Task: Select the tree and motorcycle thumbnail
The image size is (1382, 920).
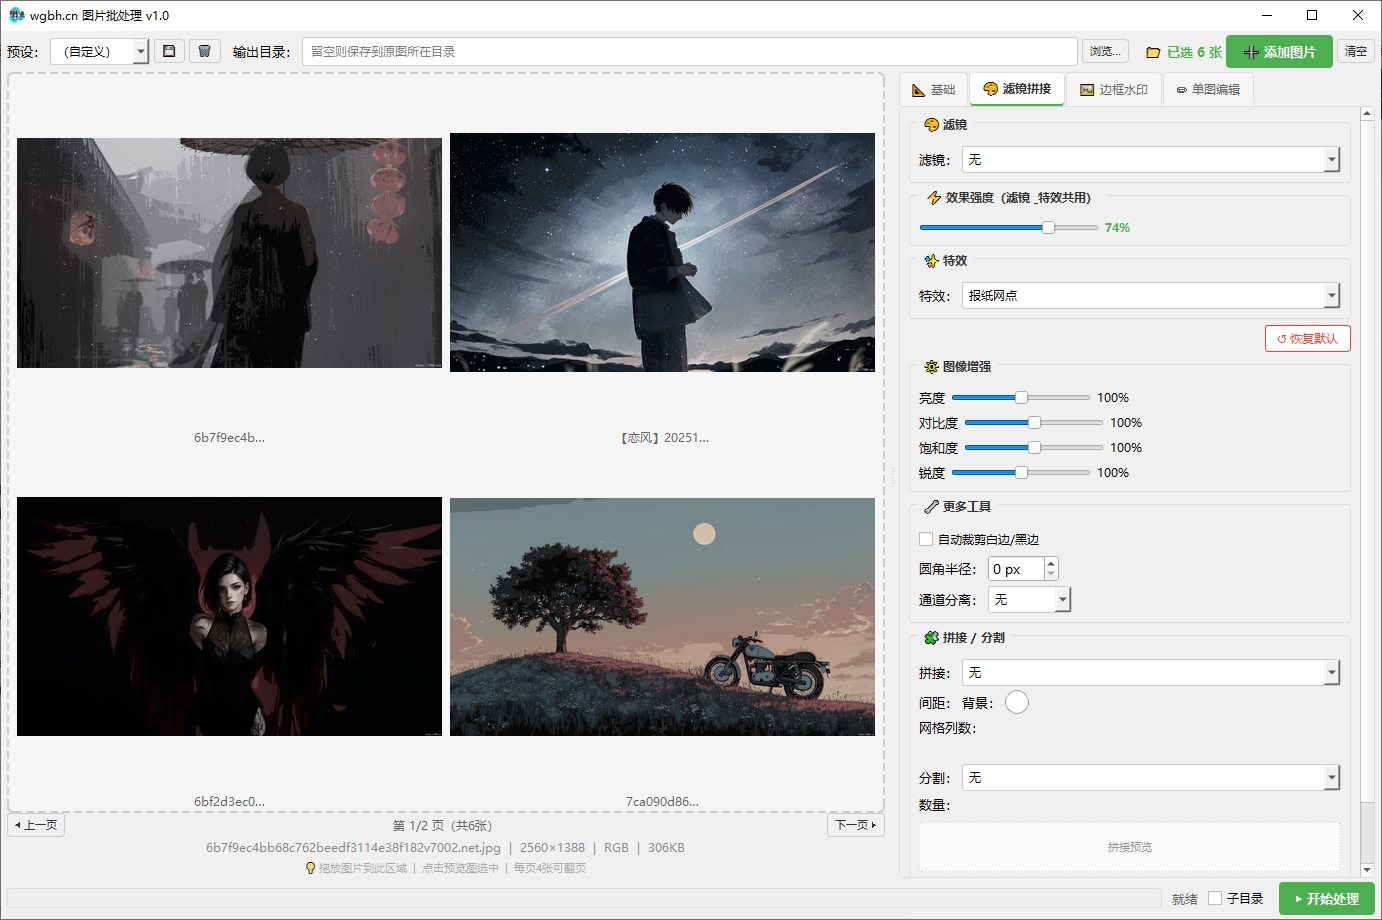Action: point(662,617)
